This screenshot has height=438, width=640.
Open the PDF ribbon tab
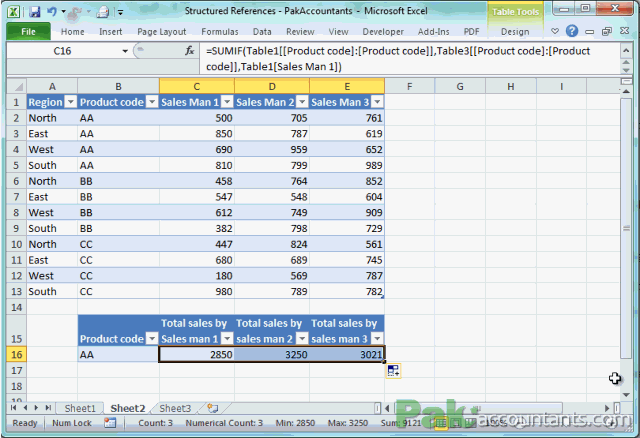click(471, 31)
